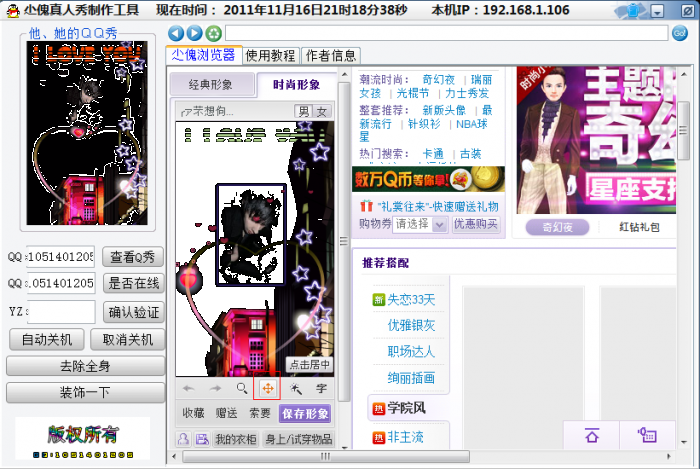700x469 pixels.
Task: Click the undo arrow under avatar preview
Action: [x=188, y=388]
